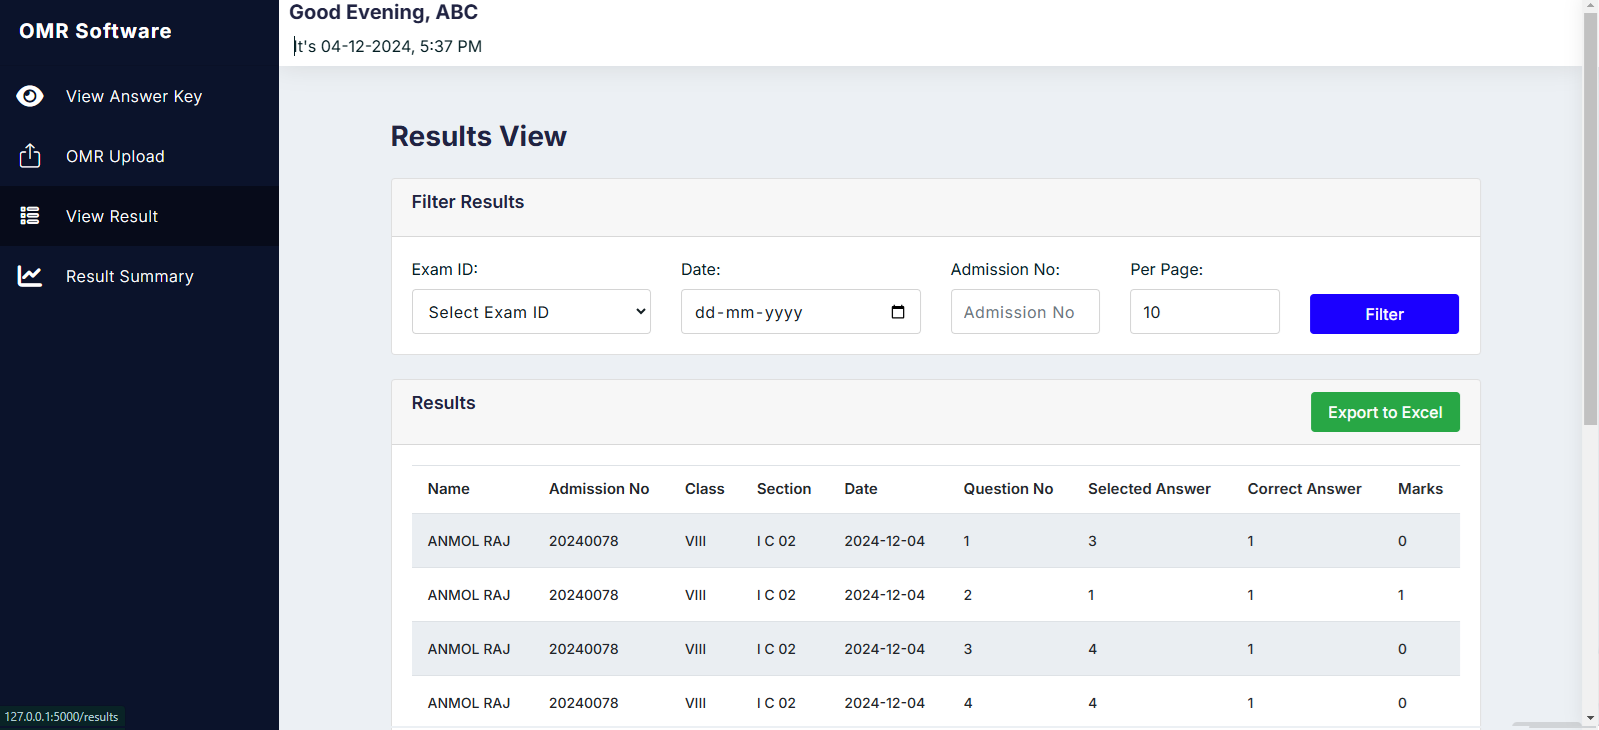Click the Question No column header
This screenshot has width=1599, height=730.
(x=1008, y=489)
